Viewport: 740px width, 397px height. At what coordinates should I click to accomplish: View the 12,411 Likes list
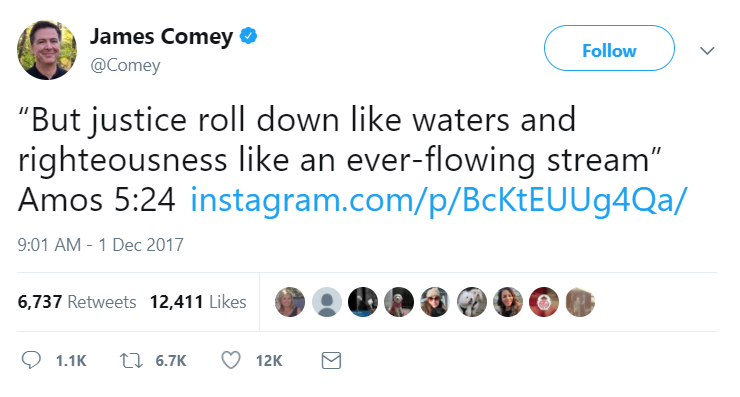[198, 302]
